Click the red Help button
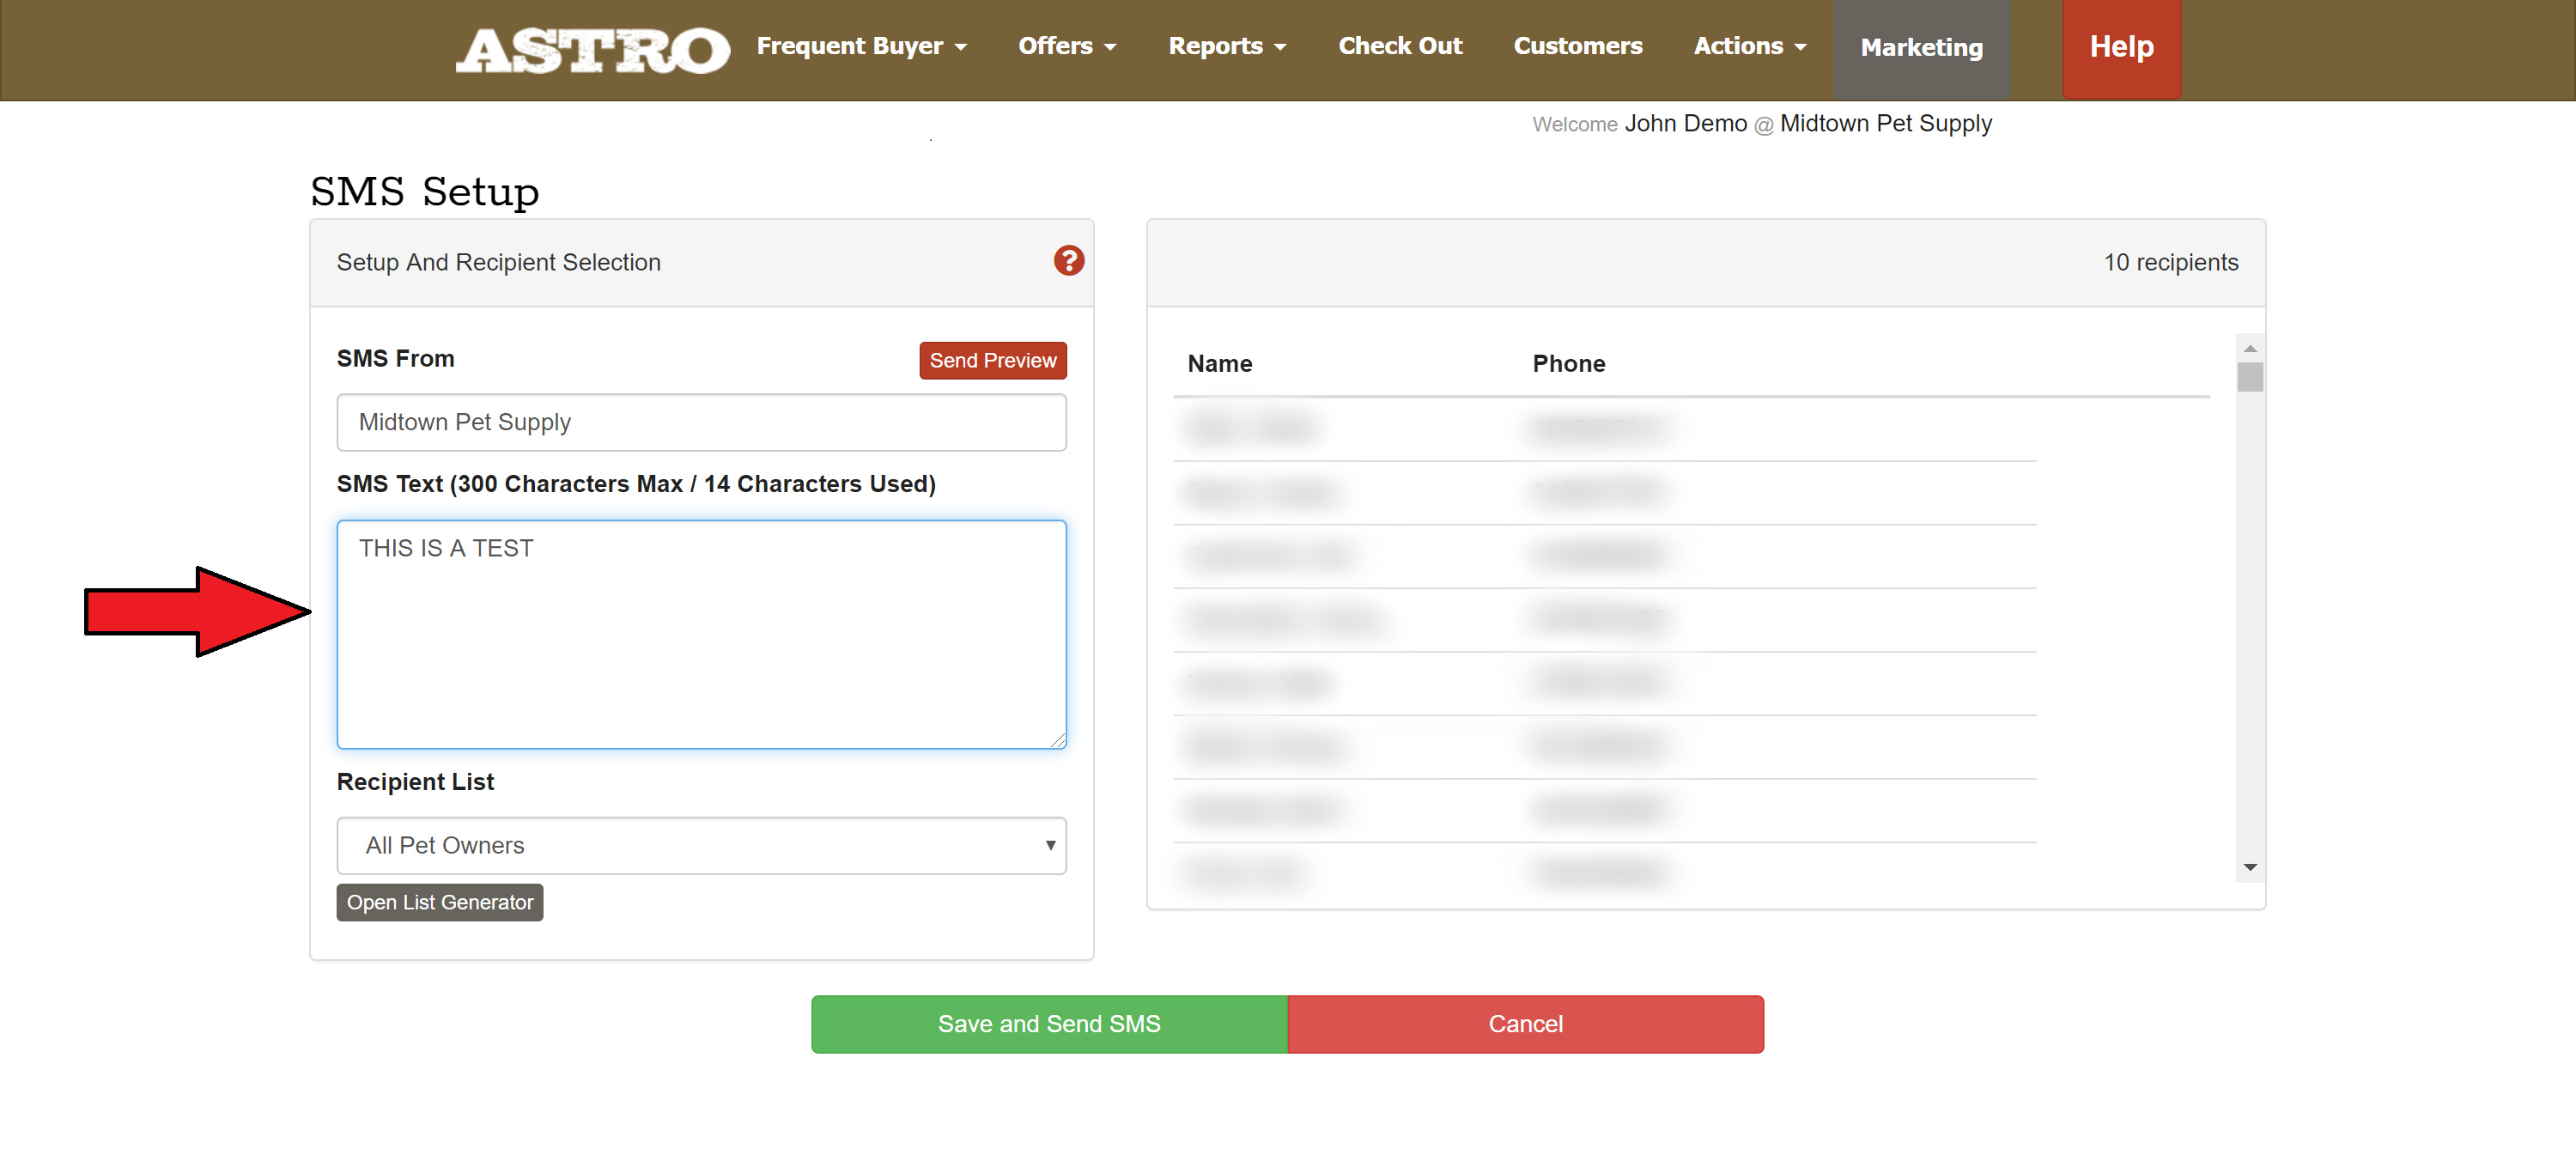This screenshot has width=2576, height=1149. (x=2120, y=47)
